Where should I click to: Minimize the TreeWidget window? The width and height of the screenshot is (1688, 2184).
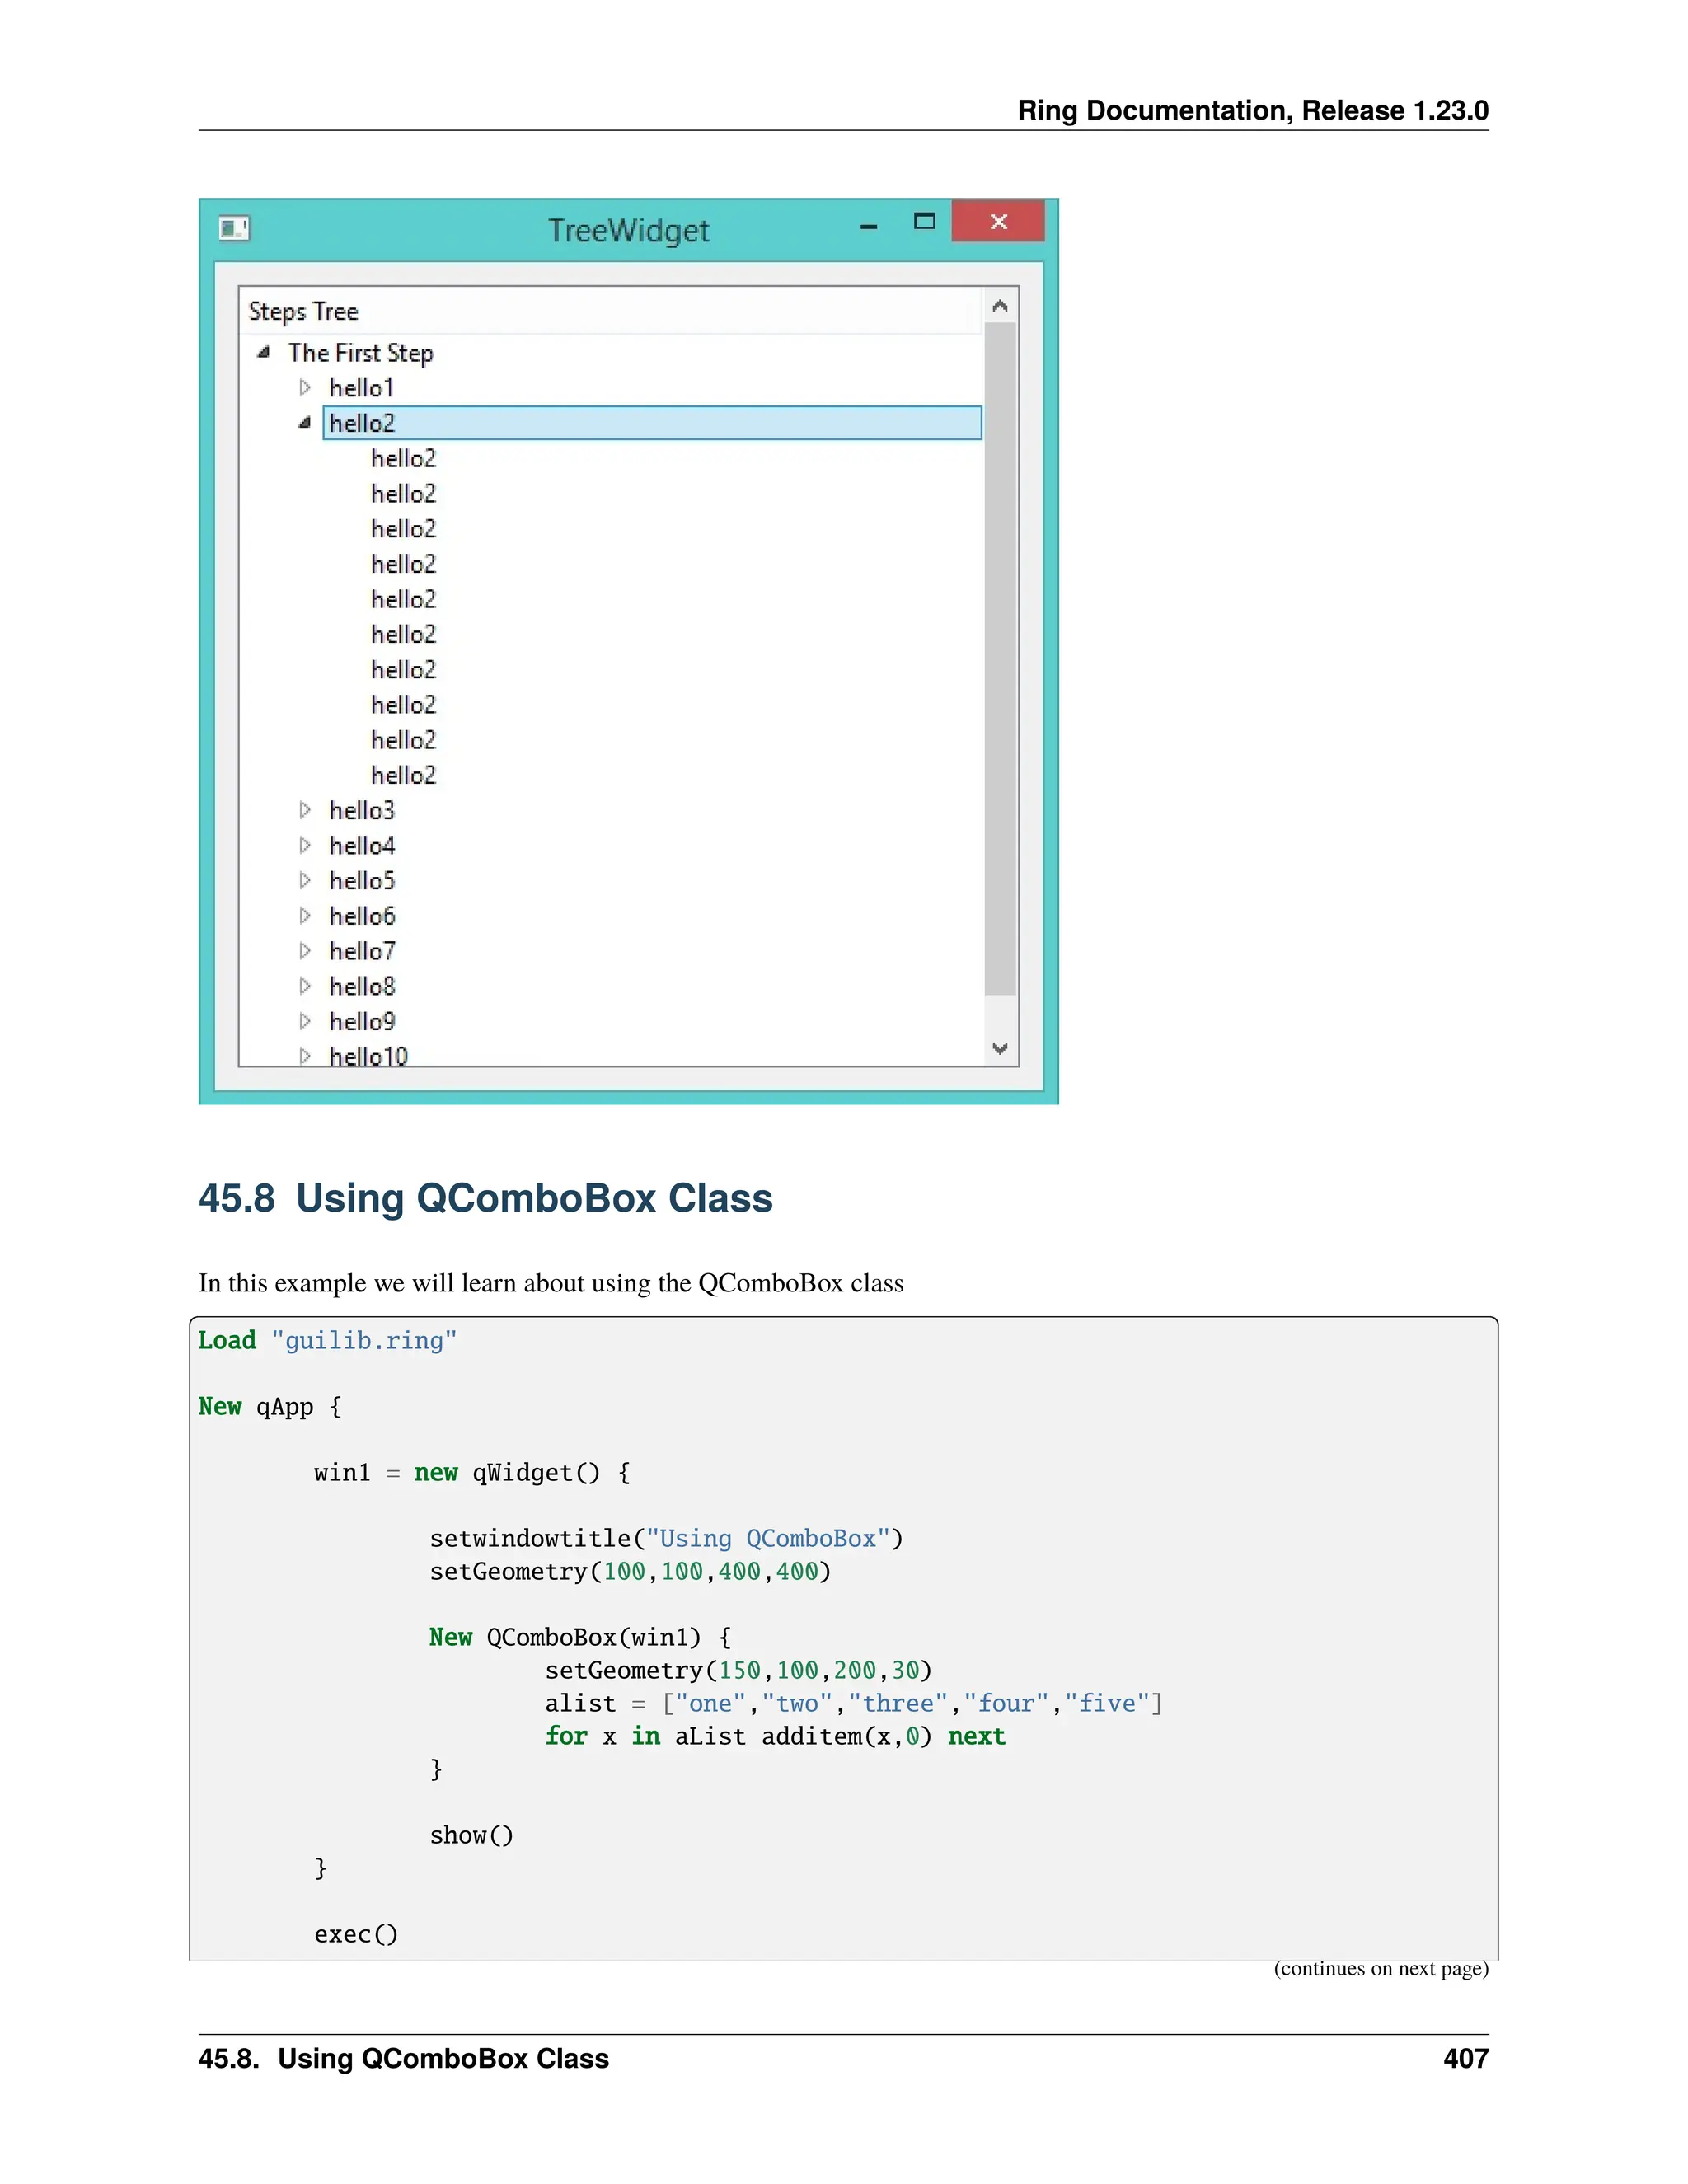pyautogui.click(x=869, y=227)
